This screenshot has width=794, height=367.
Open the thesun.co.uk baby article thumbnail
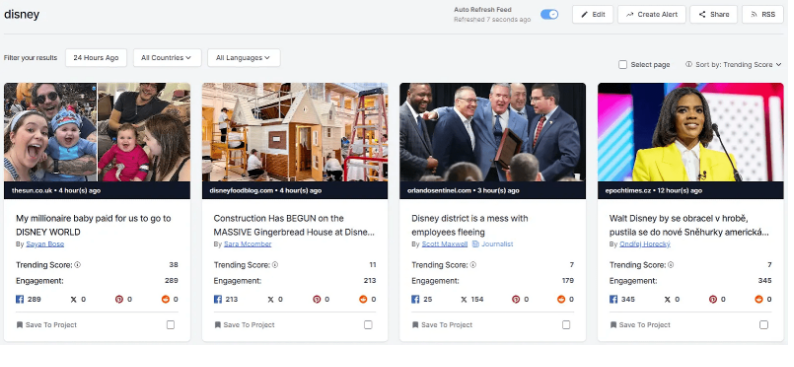(97, 132)
